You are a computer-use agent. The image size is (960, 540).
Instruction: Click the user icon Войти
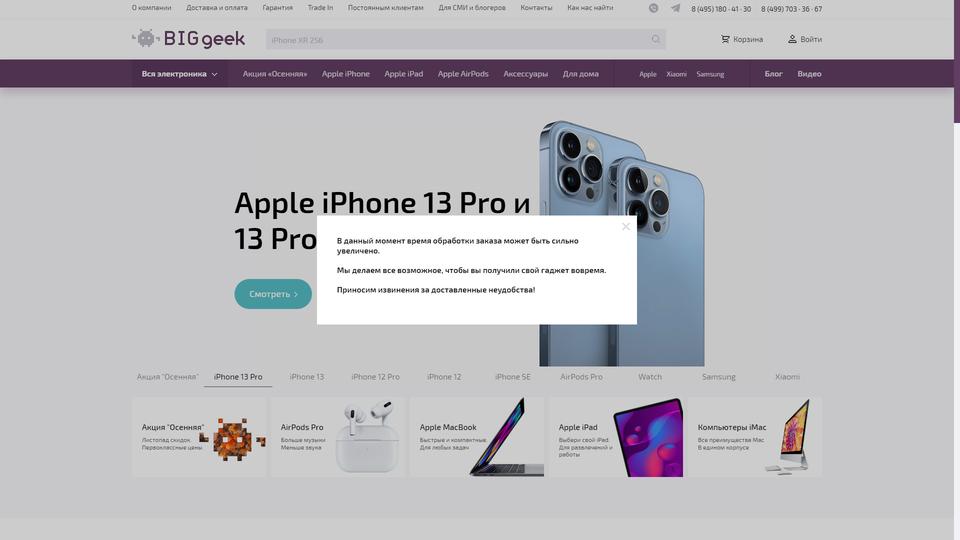792,39
